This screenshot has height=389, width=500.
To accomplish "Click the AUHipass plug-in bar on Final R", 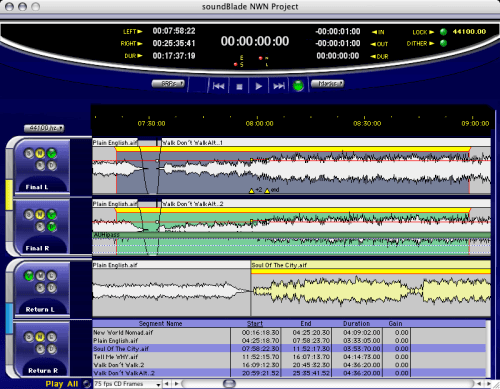I will tap(291, 235).
